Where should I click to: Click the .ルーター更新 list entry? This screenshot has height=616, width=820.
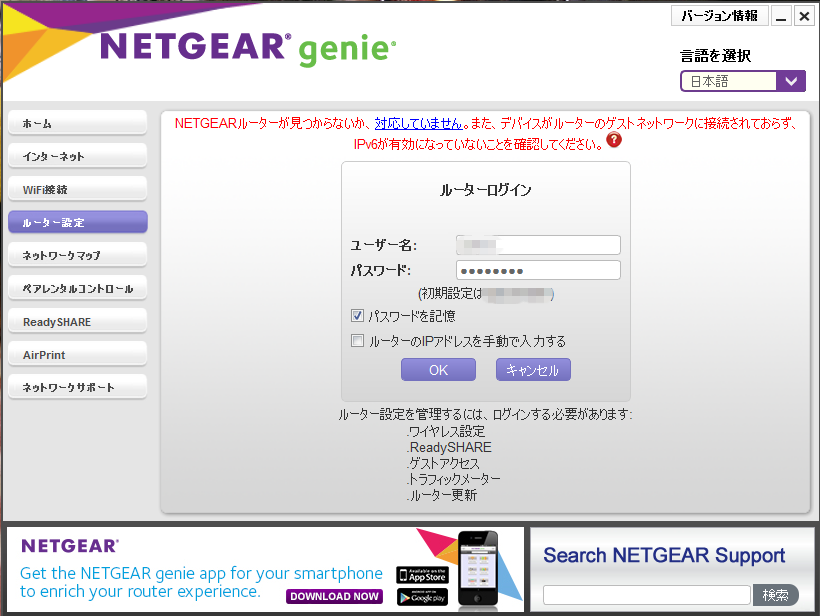(x=442, y=495)
